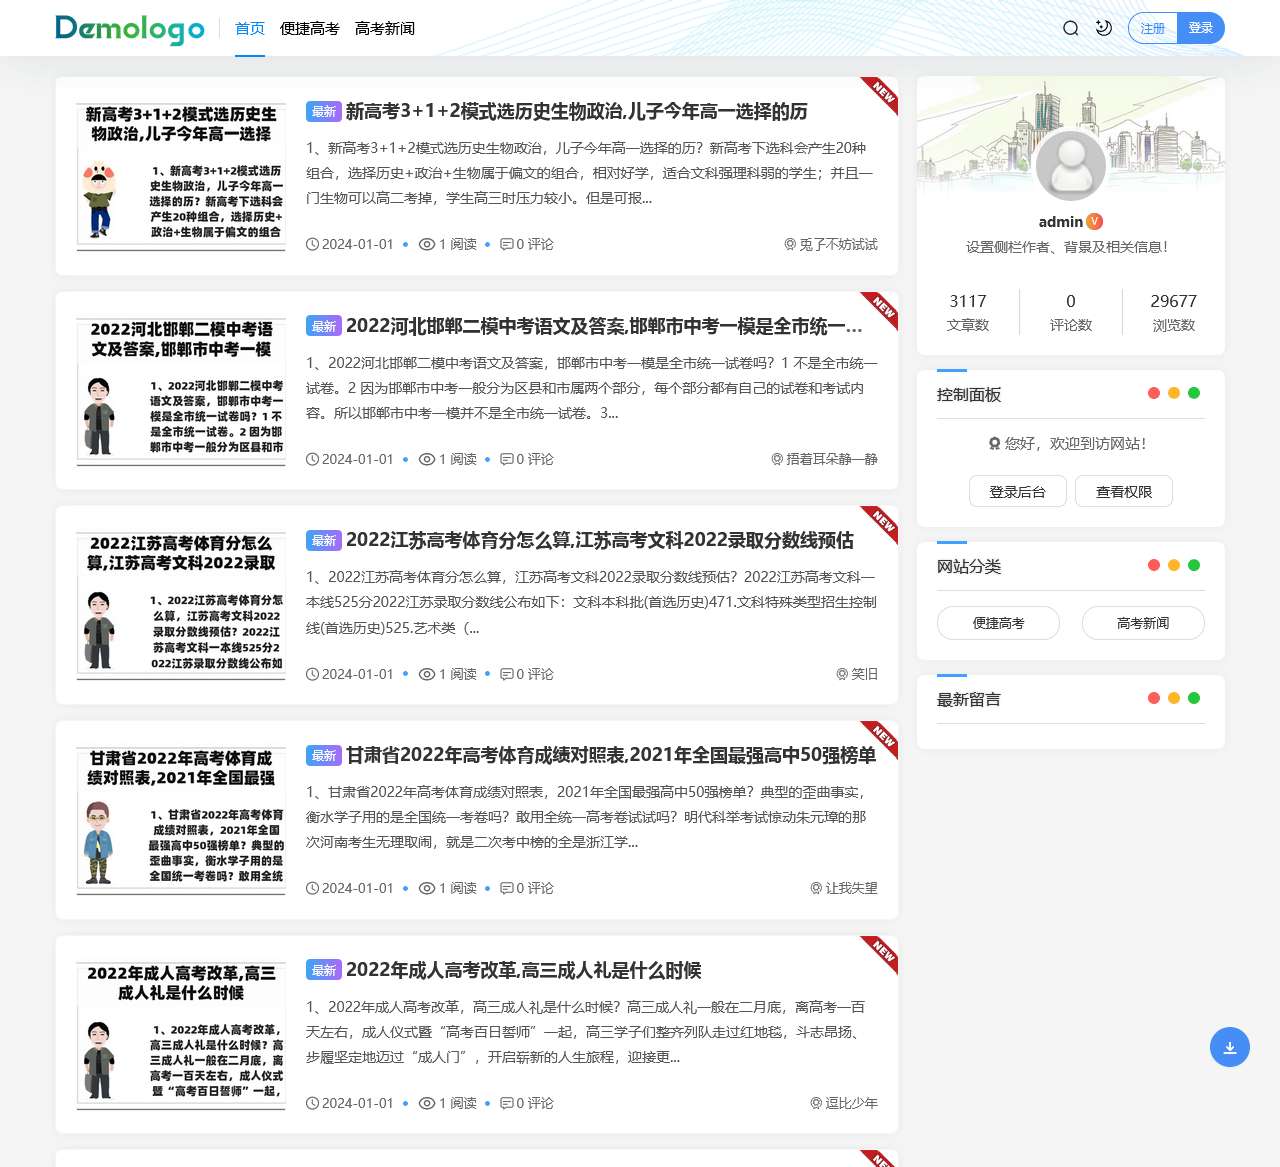Viewport: 1280px width, 1167px height.
Task: Open thumbnail of 2022年成人高考改革 article
Action: point(181,1034)
